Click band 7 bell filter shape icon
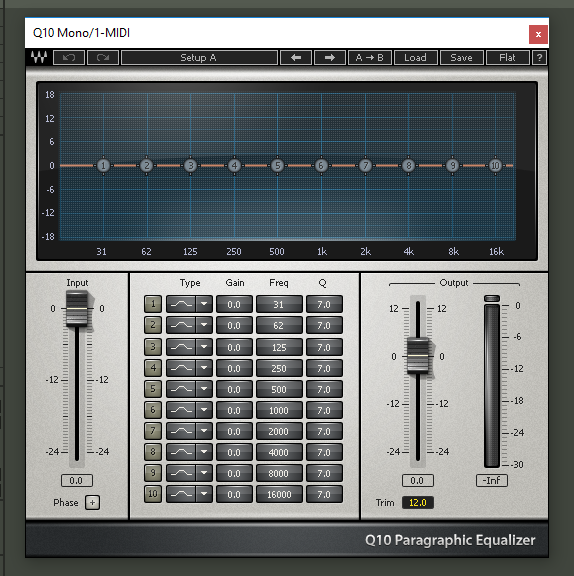574x576 pixels. 181,431
